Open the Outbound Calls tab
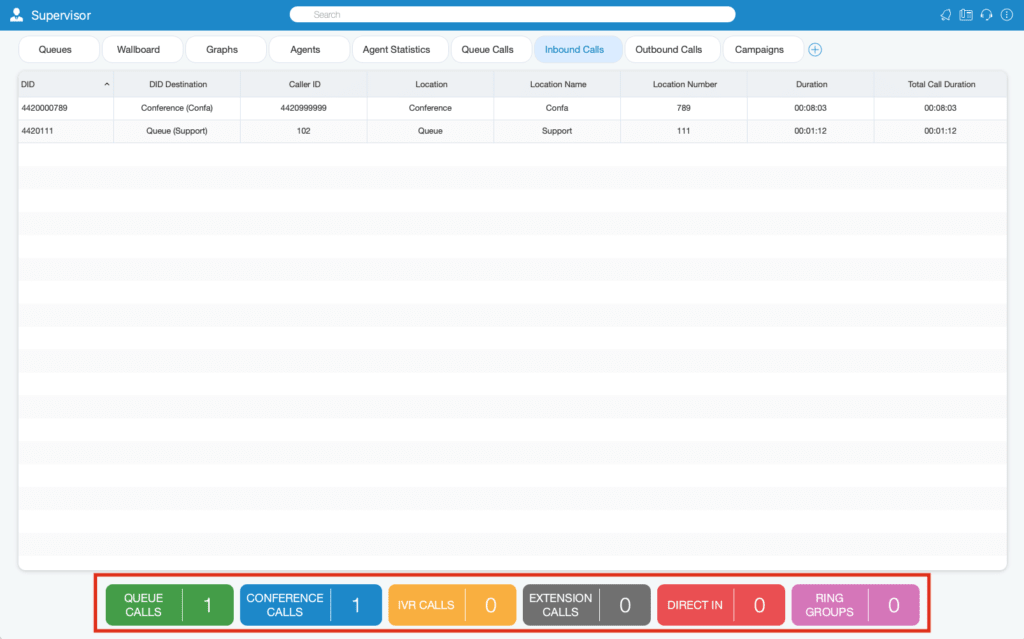The image size is (1024, 639). click(673, 50)
